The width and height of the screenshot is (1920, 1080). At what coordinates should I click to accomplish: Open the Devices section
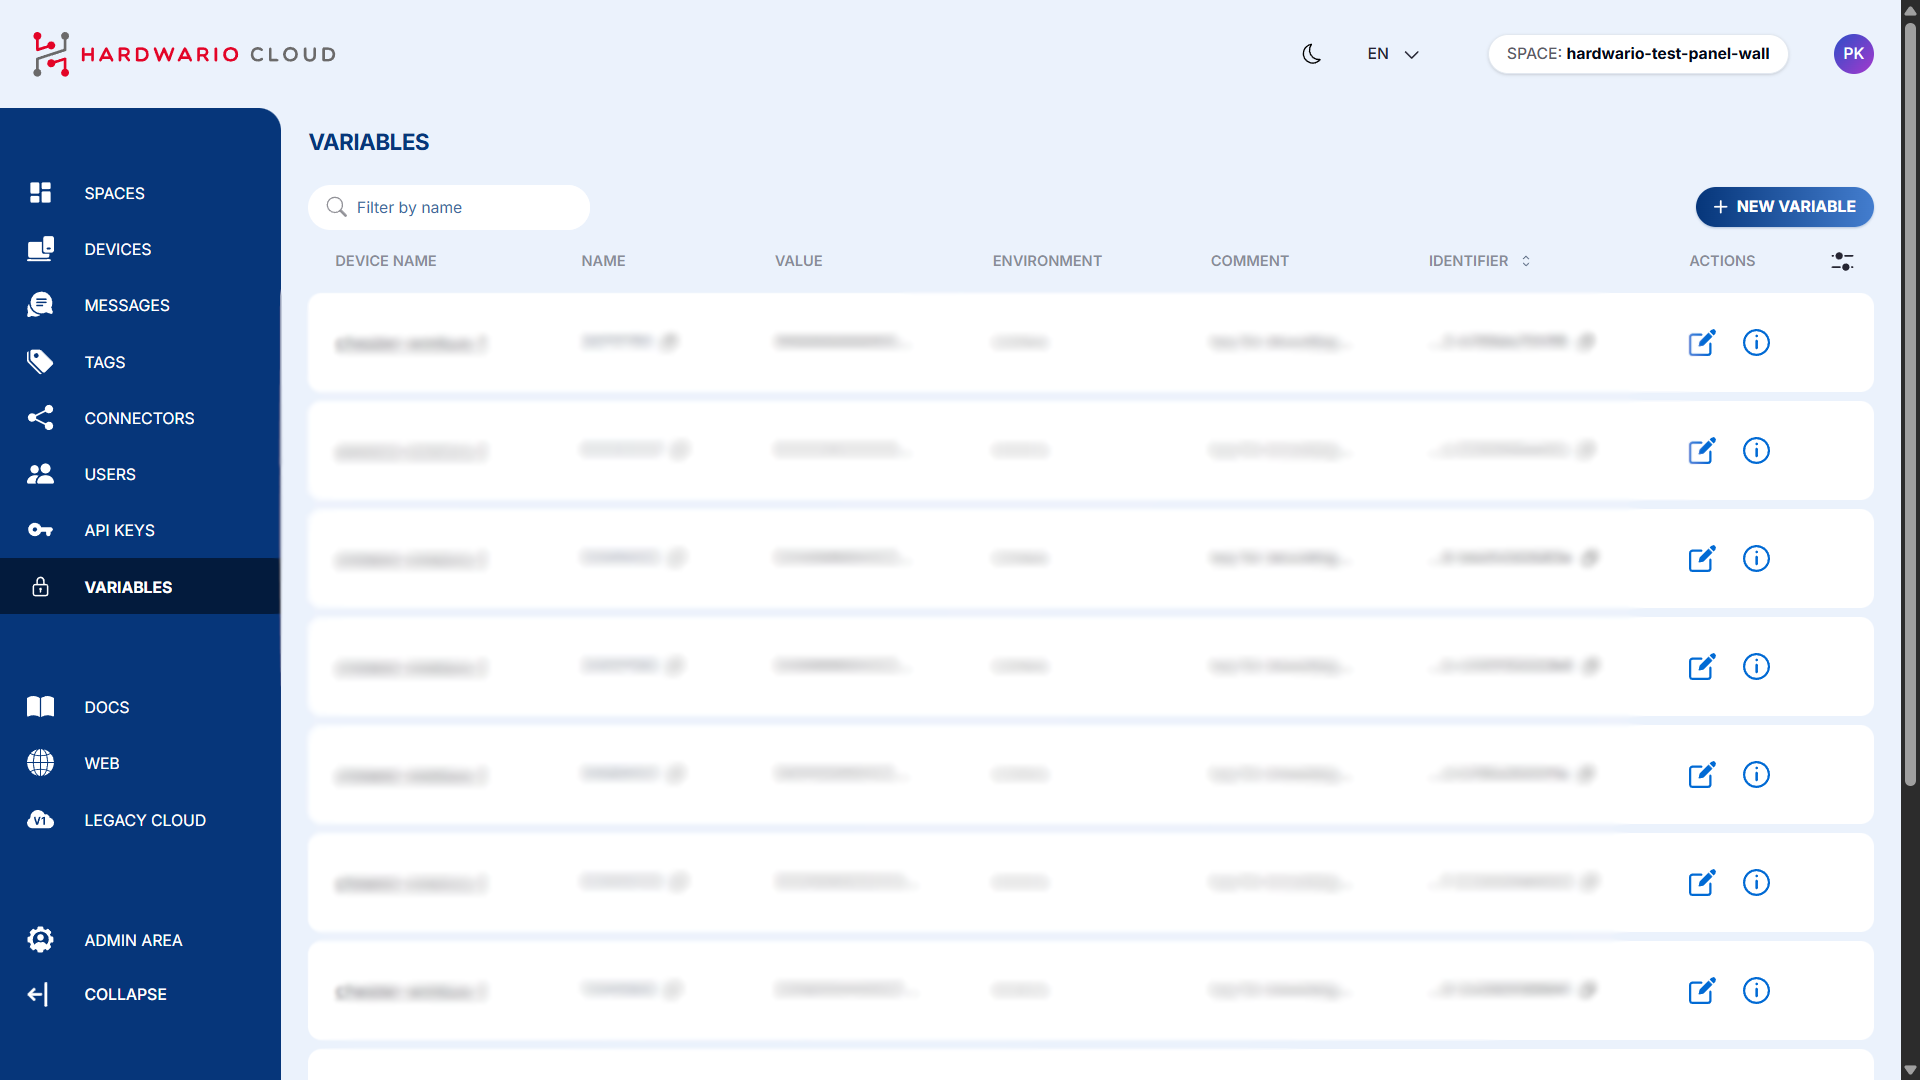tap(117, 249)
